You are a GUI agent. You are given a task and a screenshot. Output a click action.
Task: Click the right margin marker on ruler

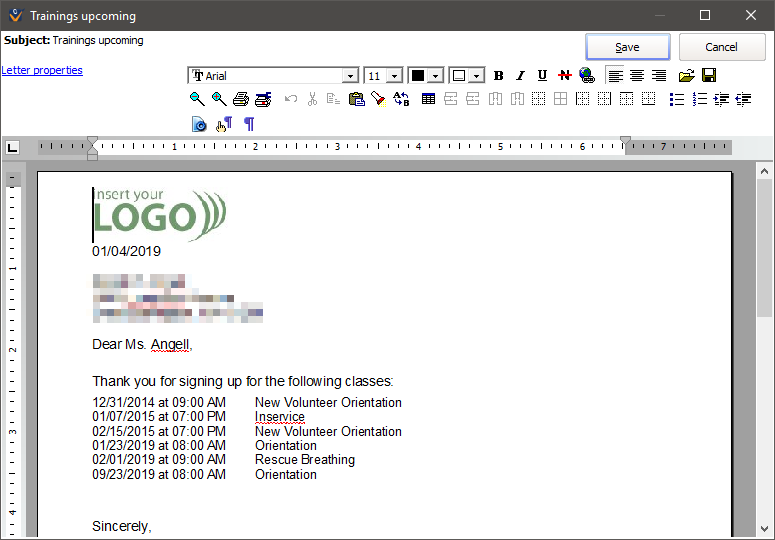tap(625, 141)
